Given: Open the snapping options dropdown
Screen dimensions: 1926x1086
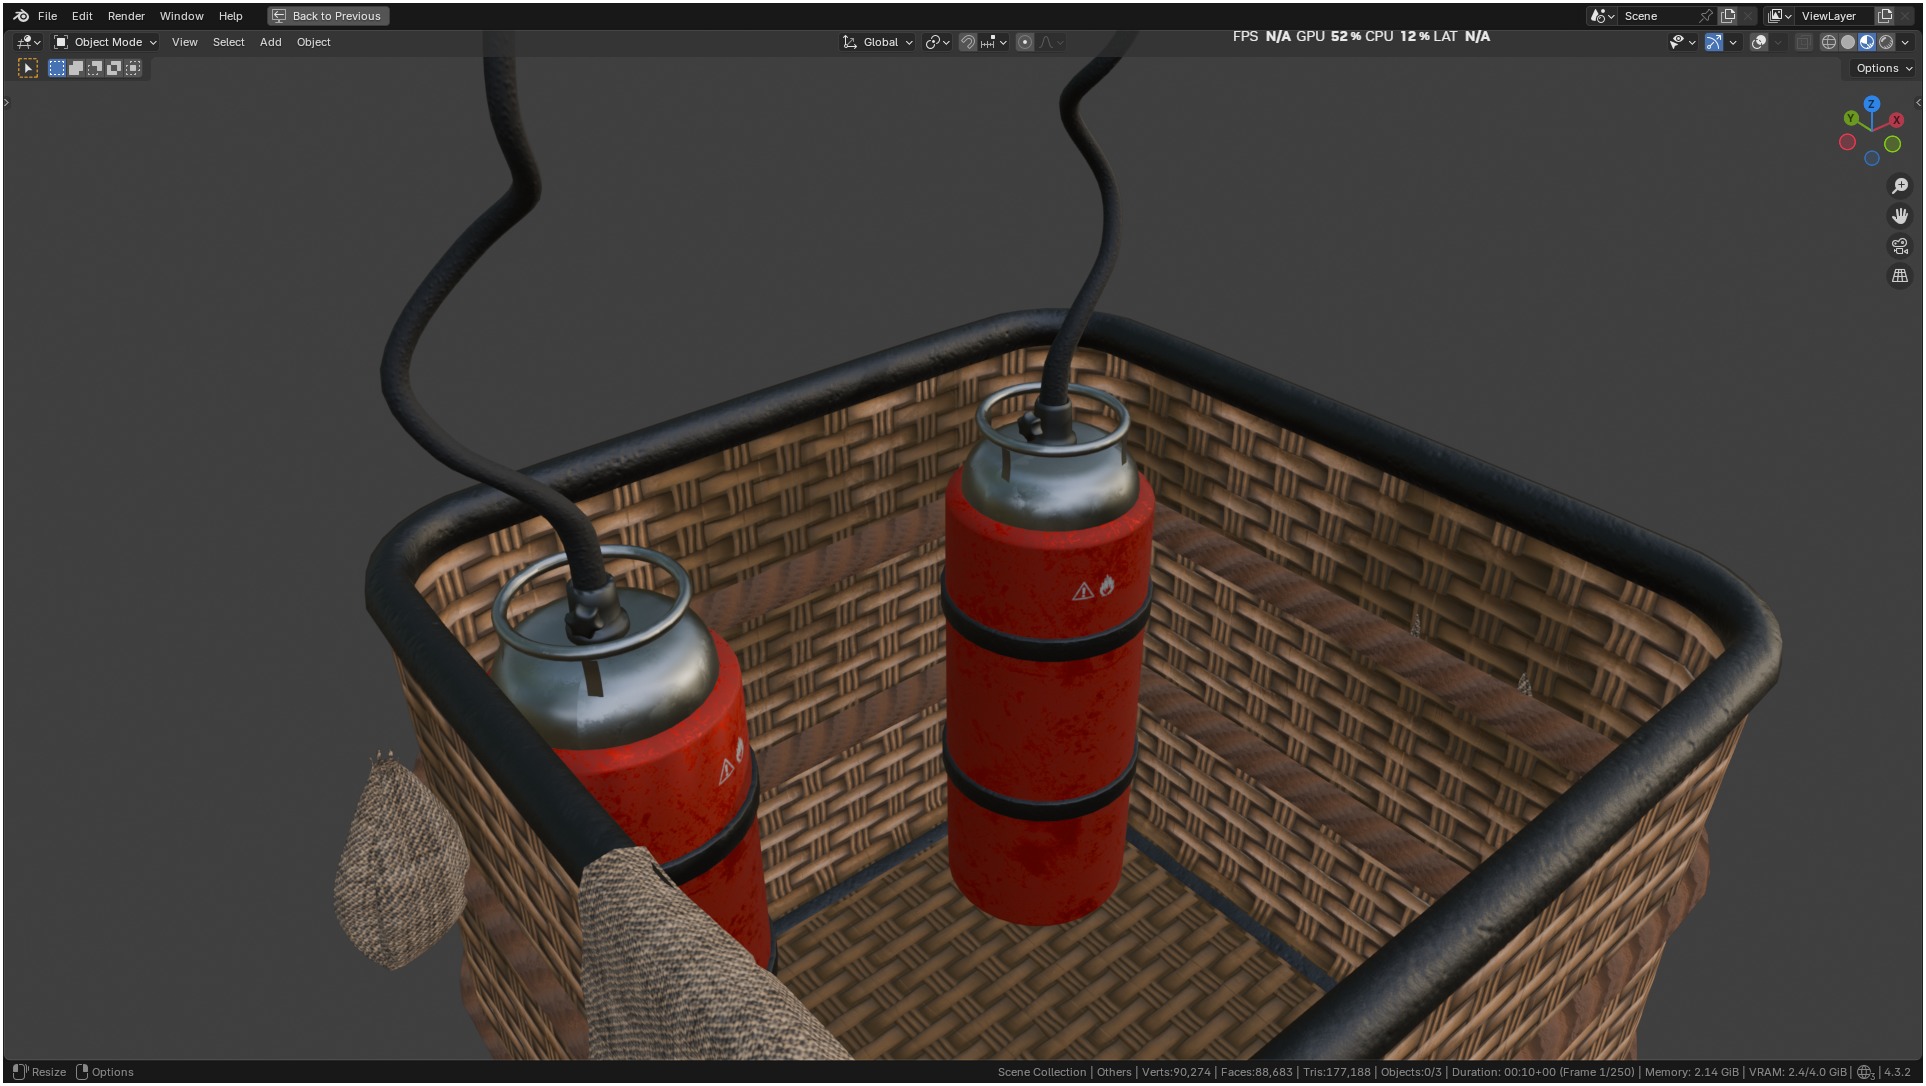Looking at the screenshot, I should [x=994, y=42].
